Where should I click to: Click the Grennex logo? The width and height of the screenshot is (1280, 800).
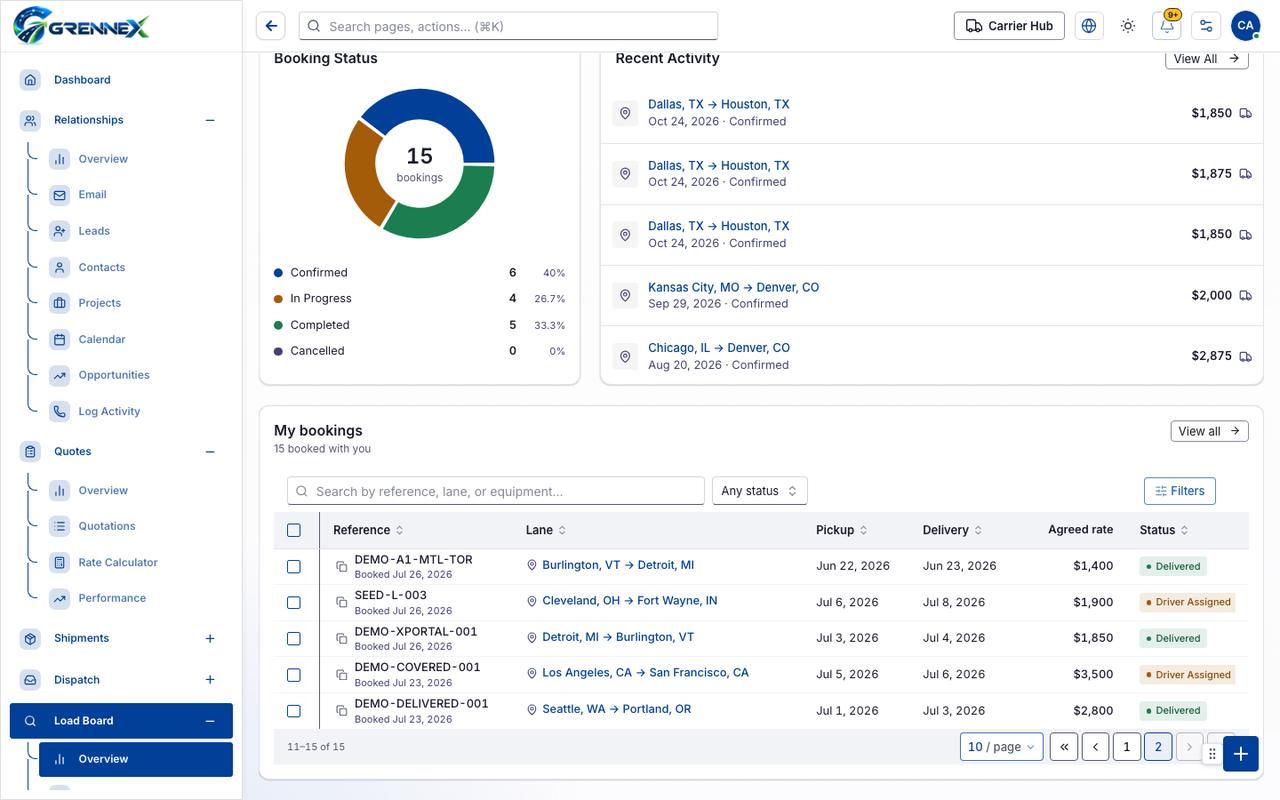coord(82,24)
